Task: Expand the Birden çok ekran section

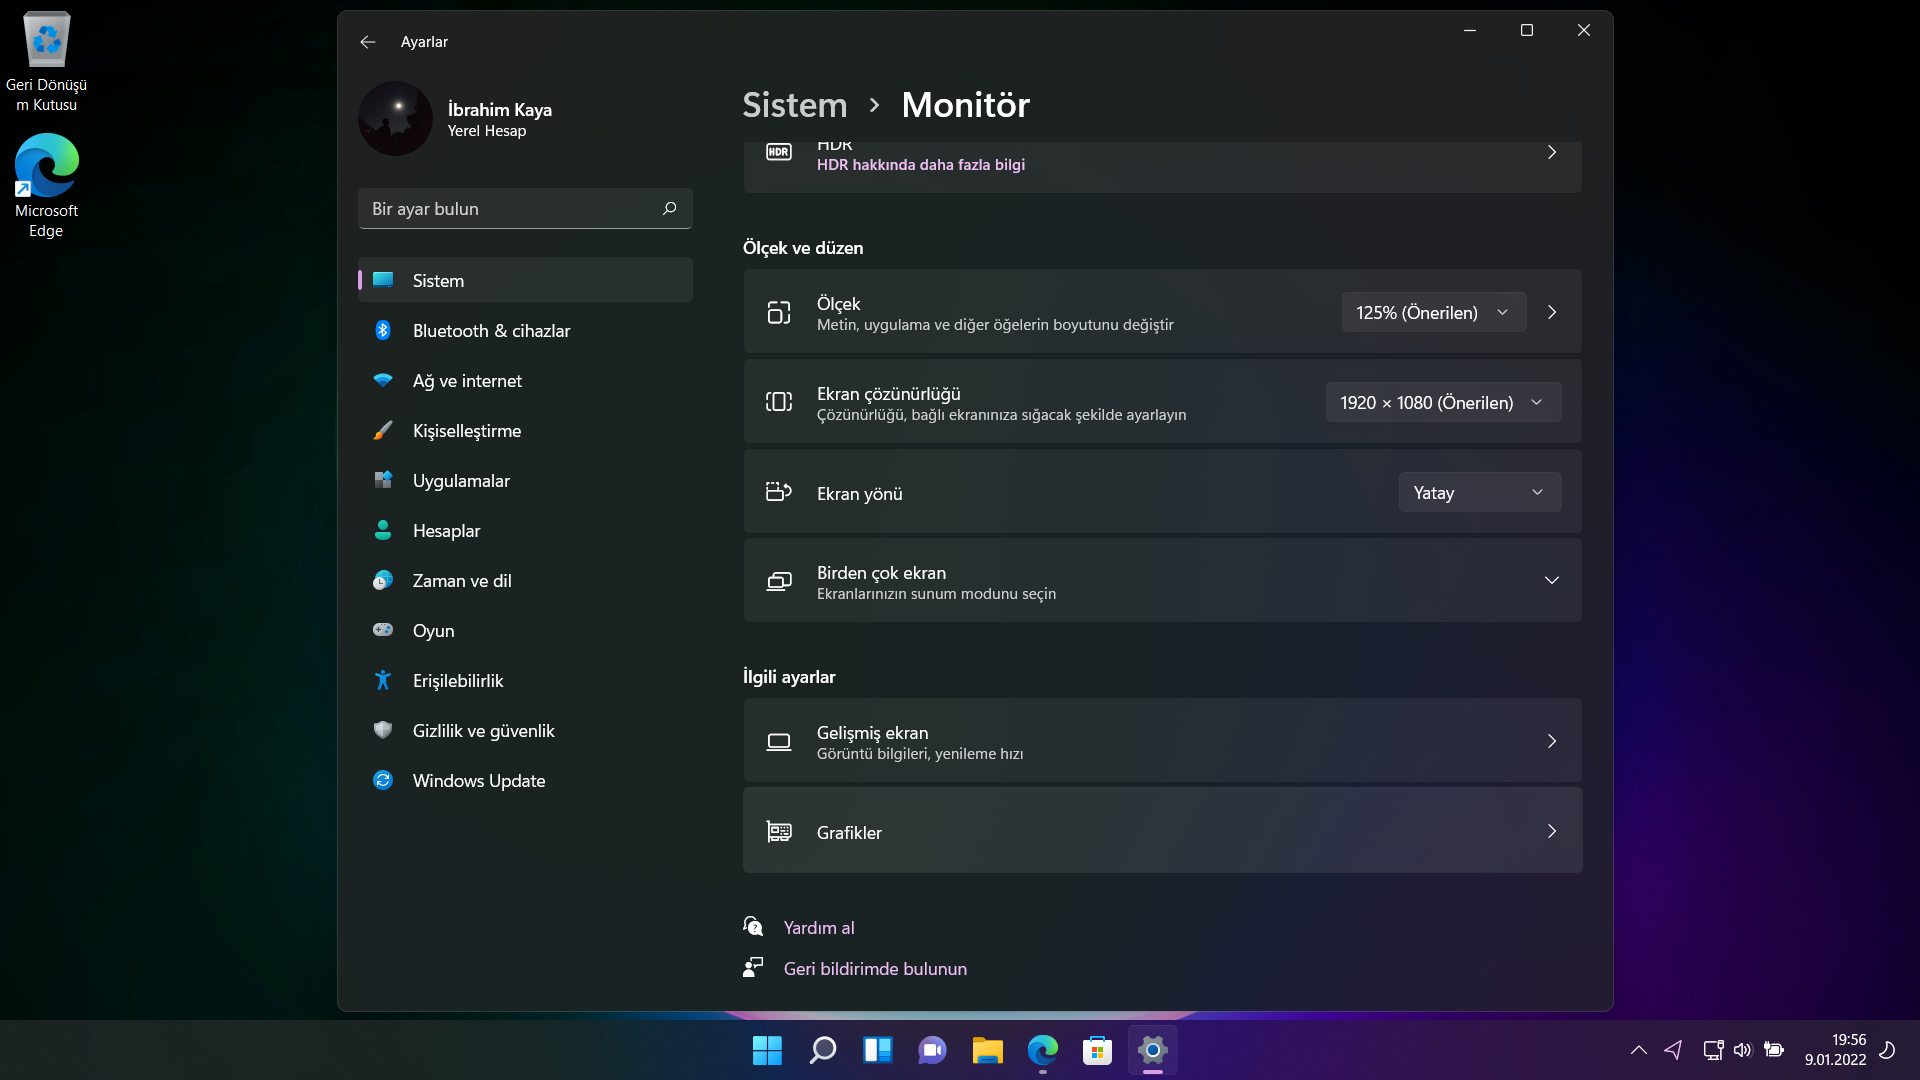Action: 1551,581
